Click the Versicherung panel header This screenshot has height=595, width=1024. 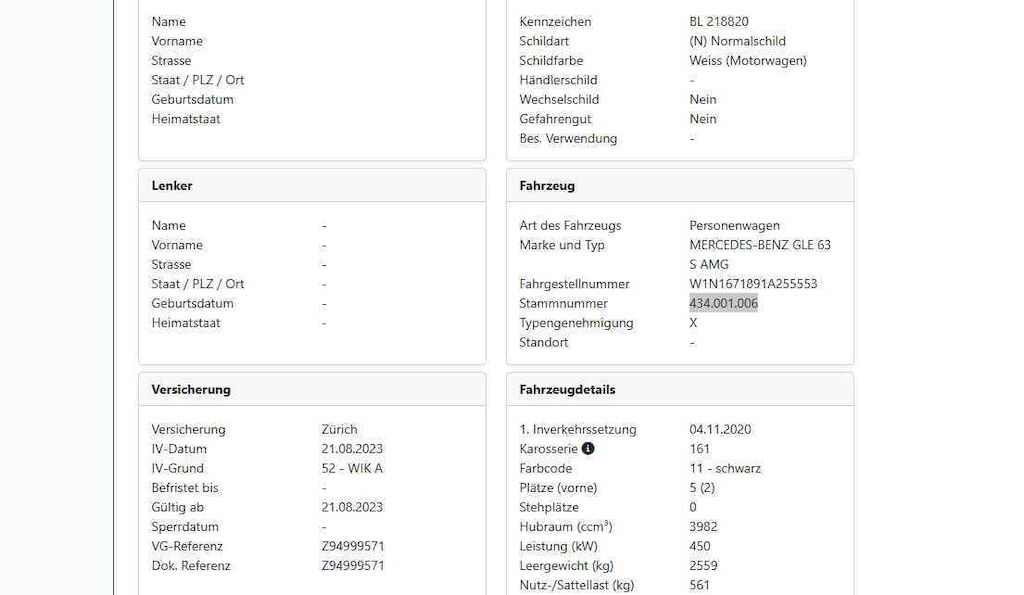[x=191, y=390]
